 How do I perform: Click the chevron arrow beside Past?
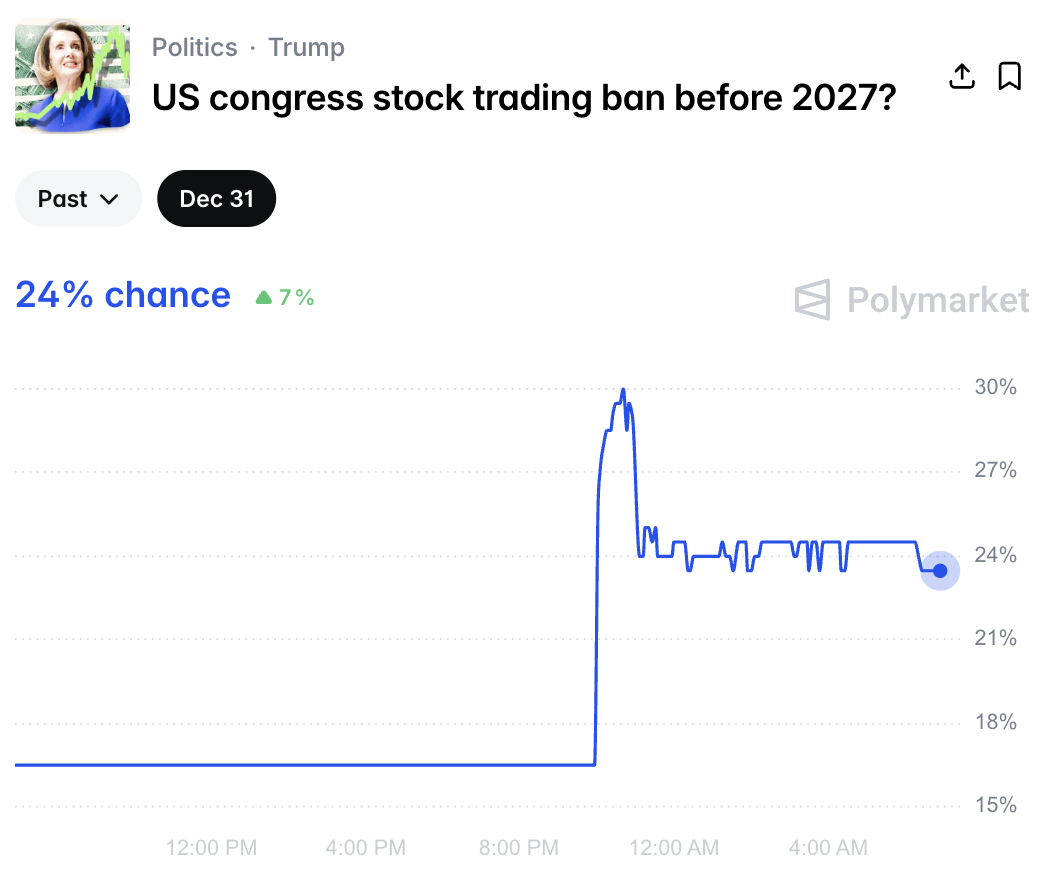[108, 199]
